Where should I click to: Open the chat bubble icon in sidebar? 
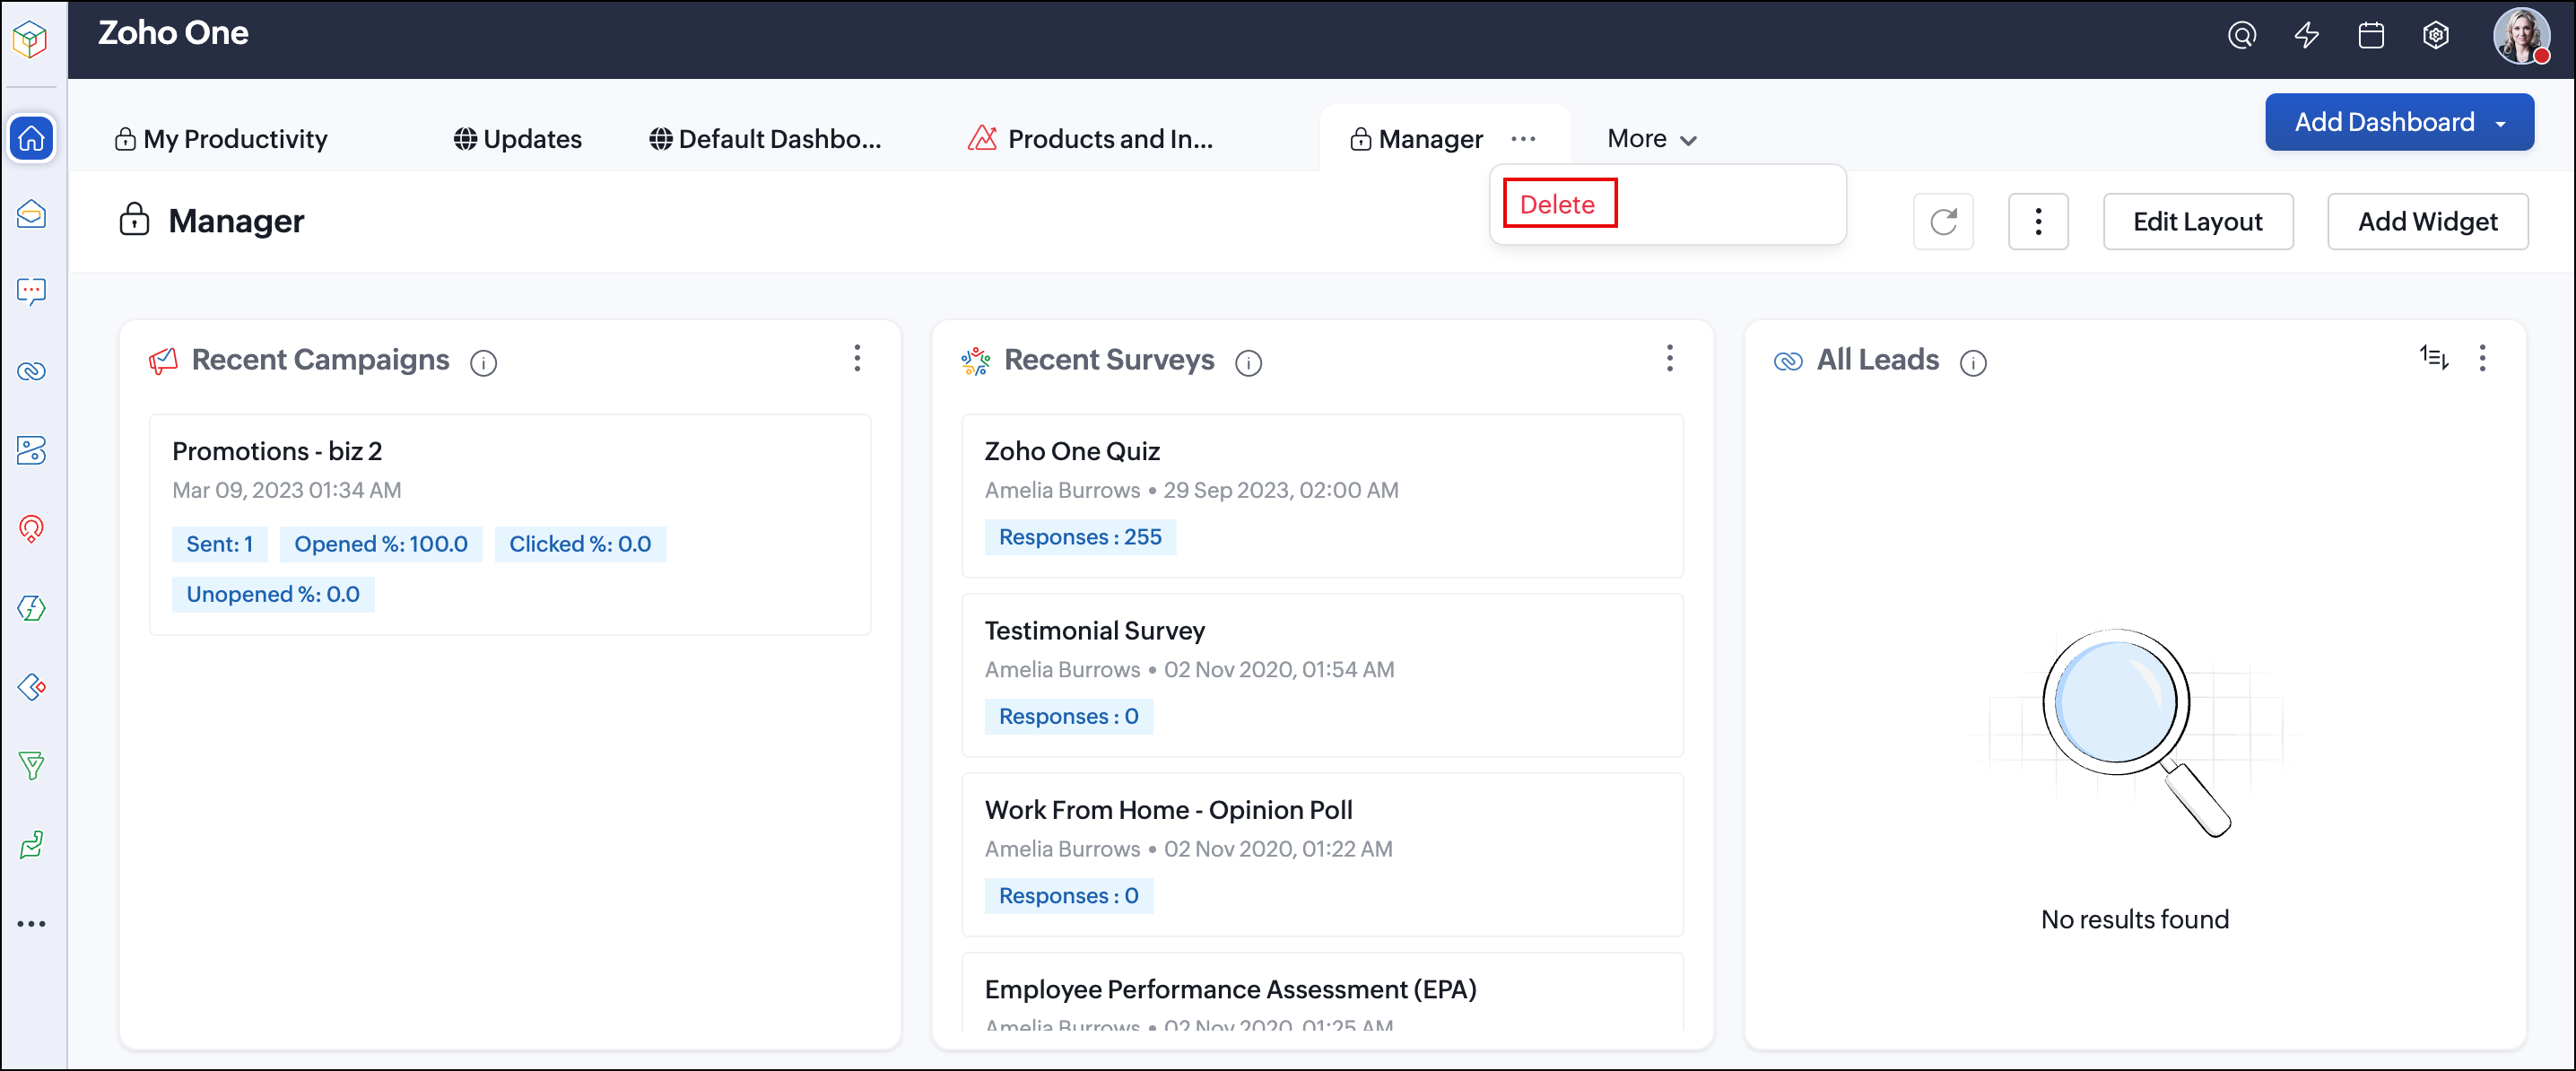point(32,291)
